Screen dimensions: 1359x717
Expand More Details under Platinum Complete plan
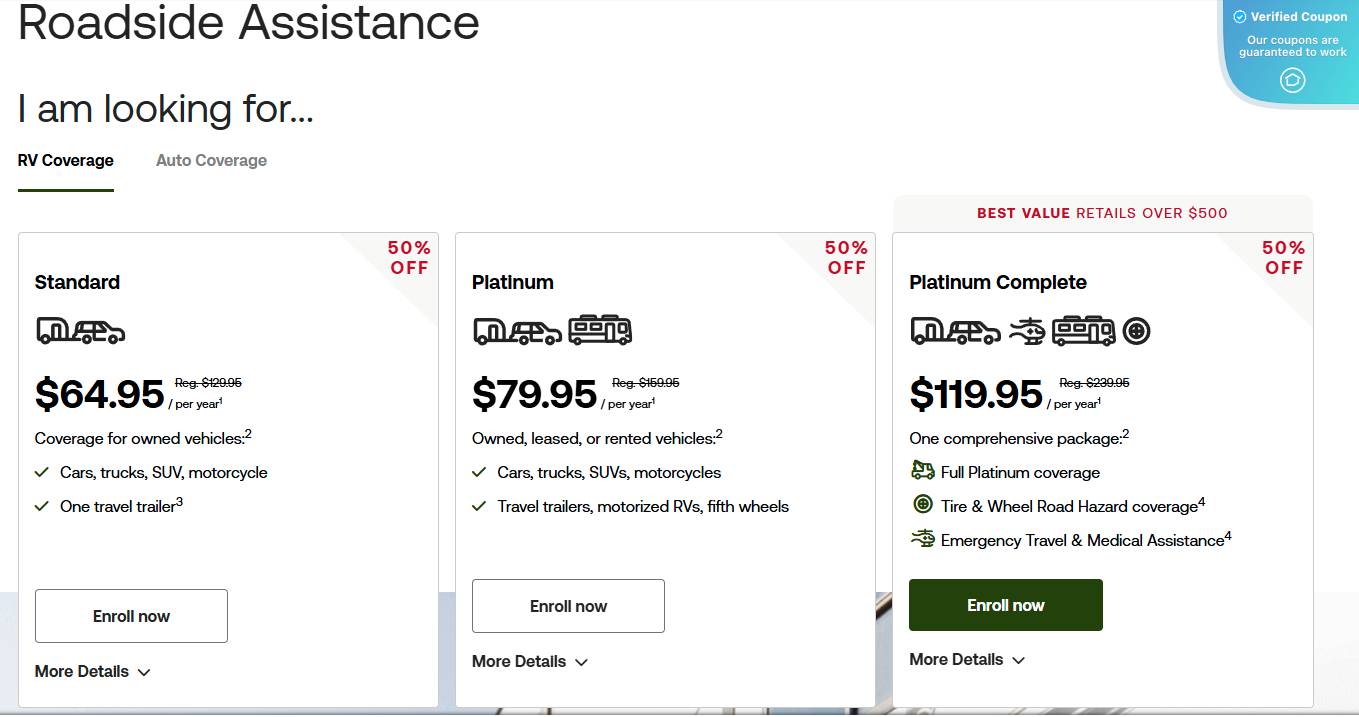967,660
